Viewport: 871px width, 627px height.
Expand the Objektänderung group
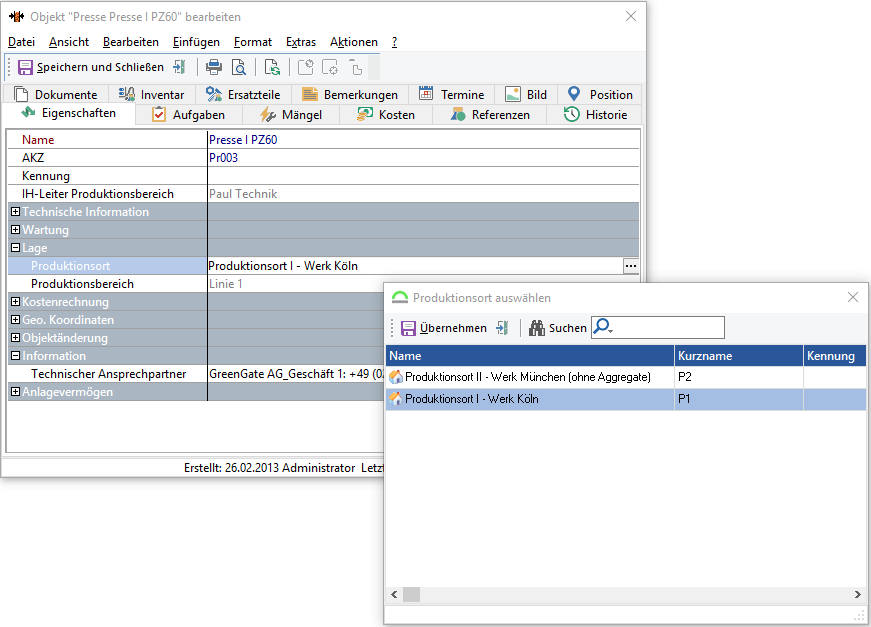16,338
